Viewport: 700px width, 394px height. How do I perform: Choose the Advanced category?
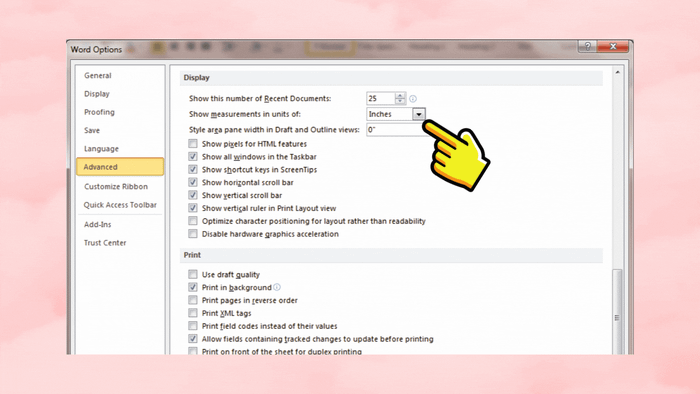120,167
